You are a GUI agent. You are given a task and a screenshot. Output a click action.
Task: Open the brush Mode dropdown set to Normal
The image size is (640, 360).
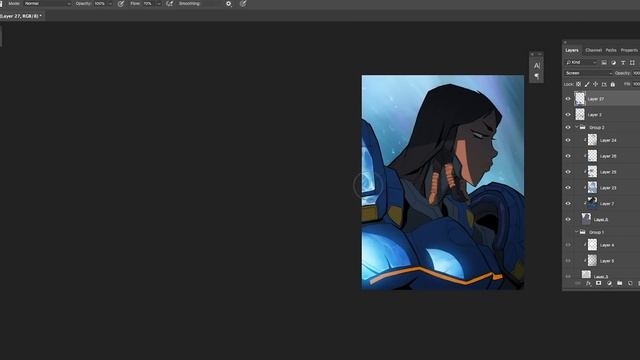click(x=47, y=4)
